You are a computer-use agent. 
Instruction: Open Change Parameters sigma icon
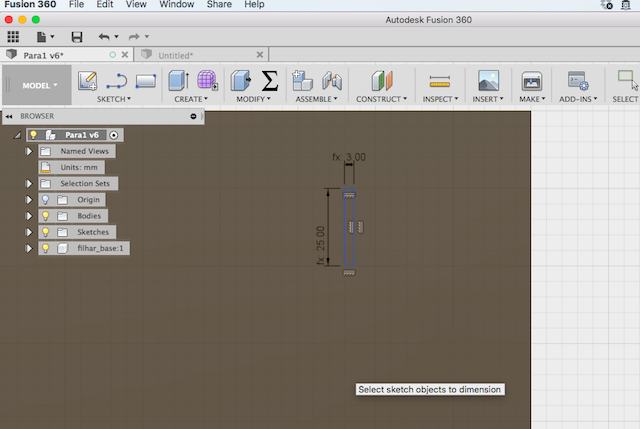coord(270,80)
